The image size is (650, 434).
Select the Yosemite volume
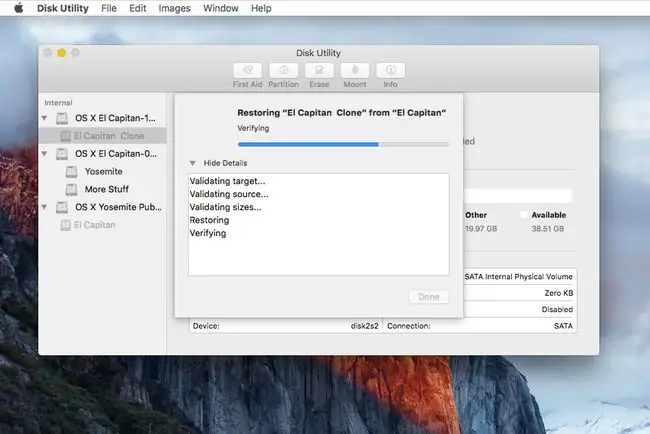click(102, 172)
